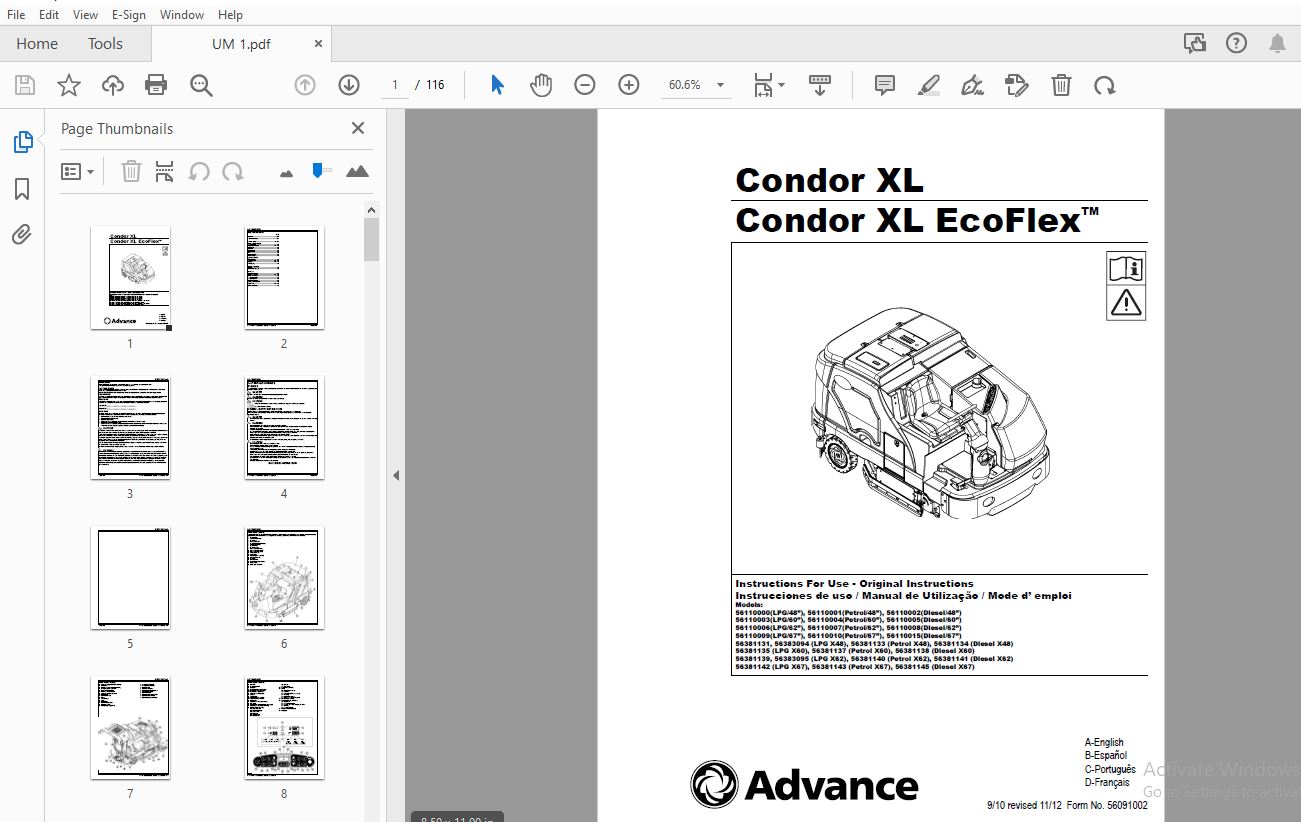The height and width of the screenshot is (822, 1301).
Task: Add a comment note
Action: pyautogui.click(x=885, y=85)
